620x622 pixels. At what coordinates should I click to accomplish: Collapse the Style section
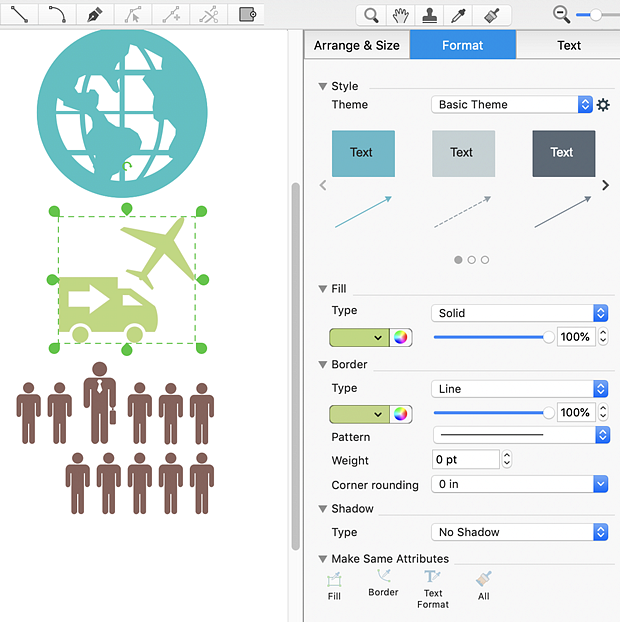(322, 86)
